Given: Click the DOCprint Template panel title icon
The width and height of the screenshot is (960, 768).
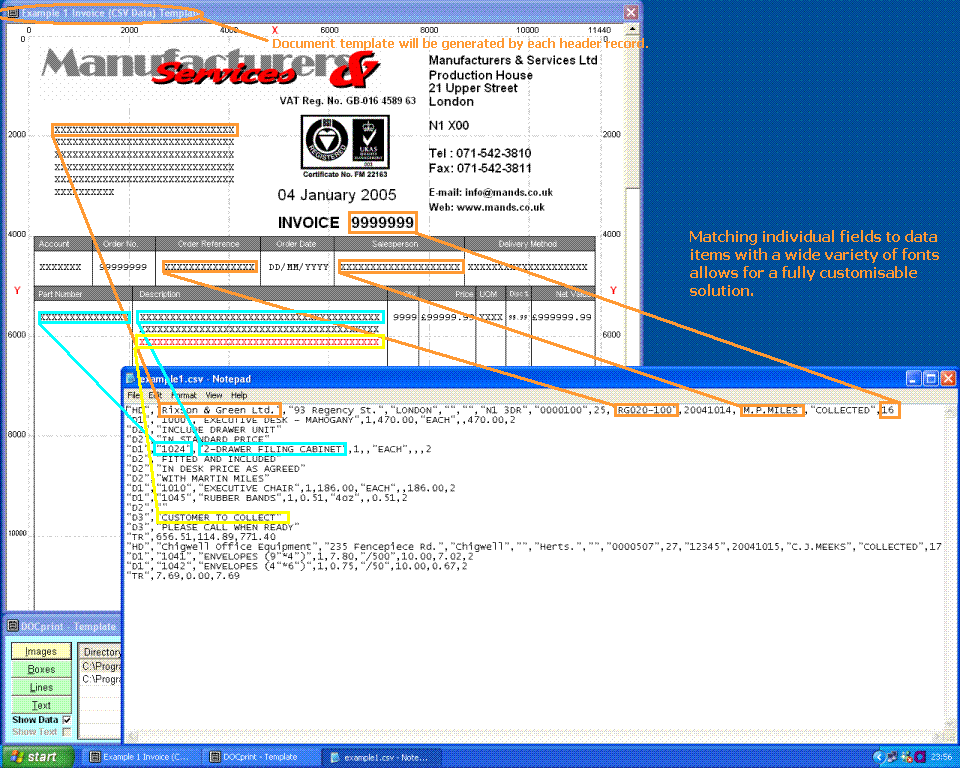Looking at the screenshot, I should [13, 626].
